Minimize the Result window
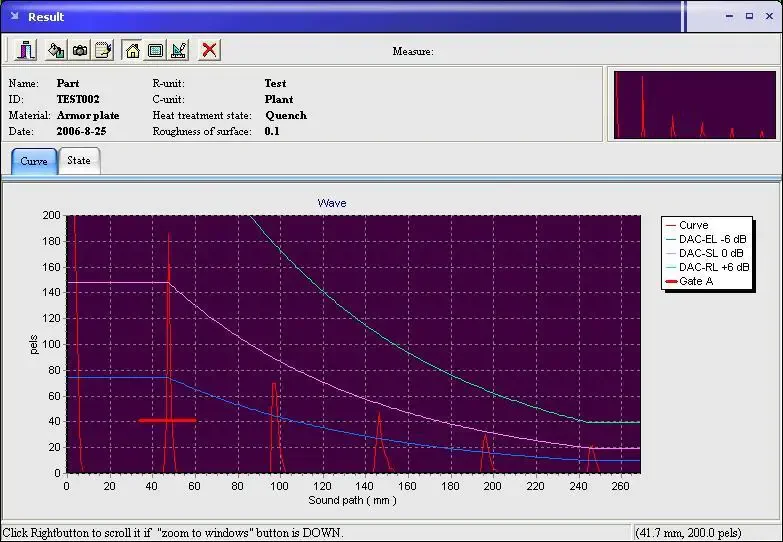 (x=730, y=16)
